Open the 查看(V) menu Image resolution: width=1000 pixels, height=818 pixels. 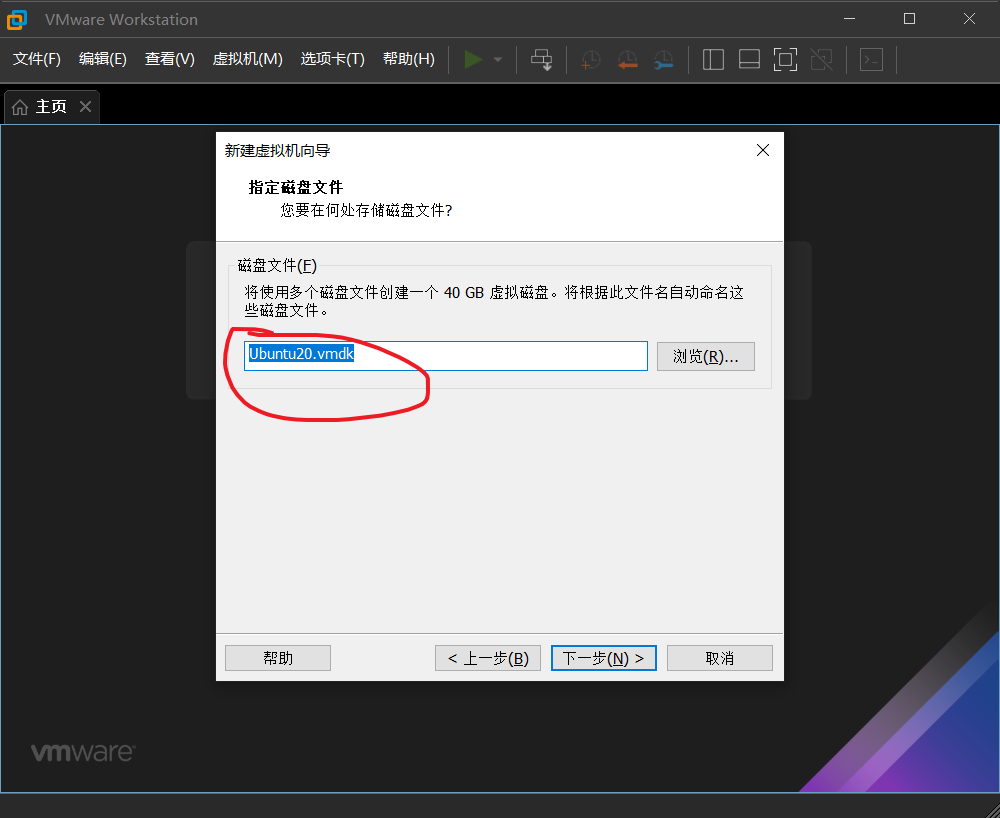(x=170, y=59)
